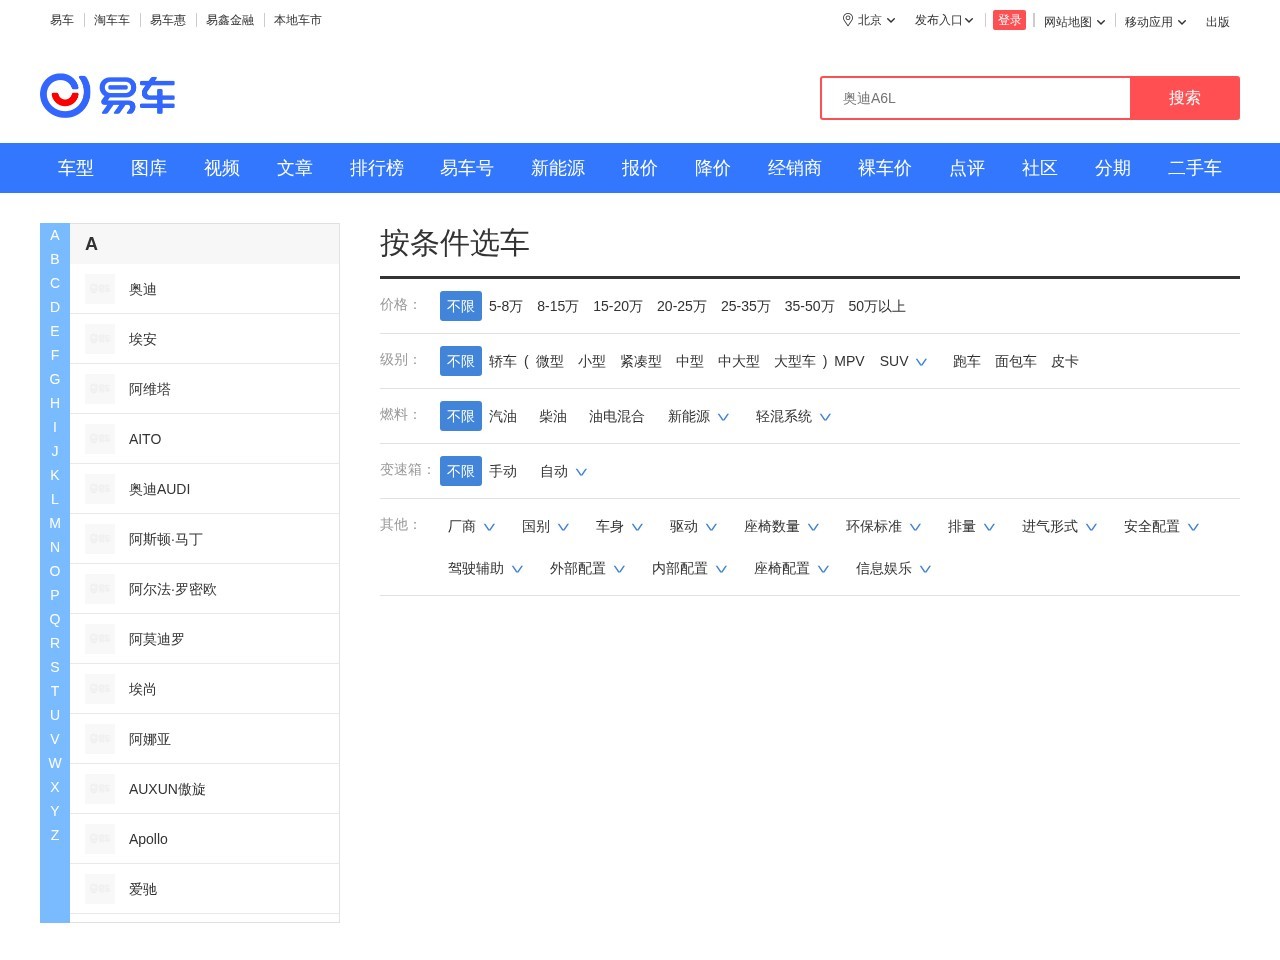The height and width of the screenshot is (960, 1280).
Task: Click the AITO brand logo
Action: tap(98, 438)
